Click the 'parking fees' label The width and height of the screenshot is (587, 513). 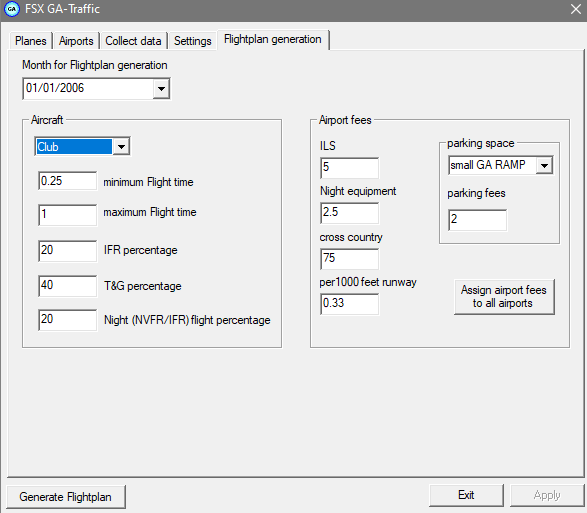[476, 193]
